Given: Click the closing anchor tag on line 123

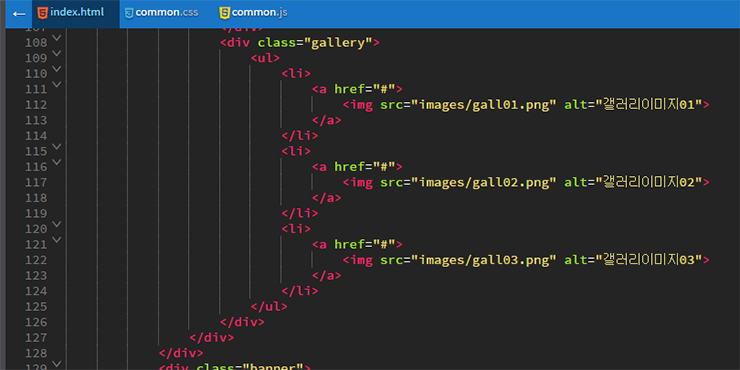Looking at the screenshot, I should click(327, 276).
